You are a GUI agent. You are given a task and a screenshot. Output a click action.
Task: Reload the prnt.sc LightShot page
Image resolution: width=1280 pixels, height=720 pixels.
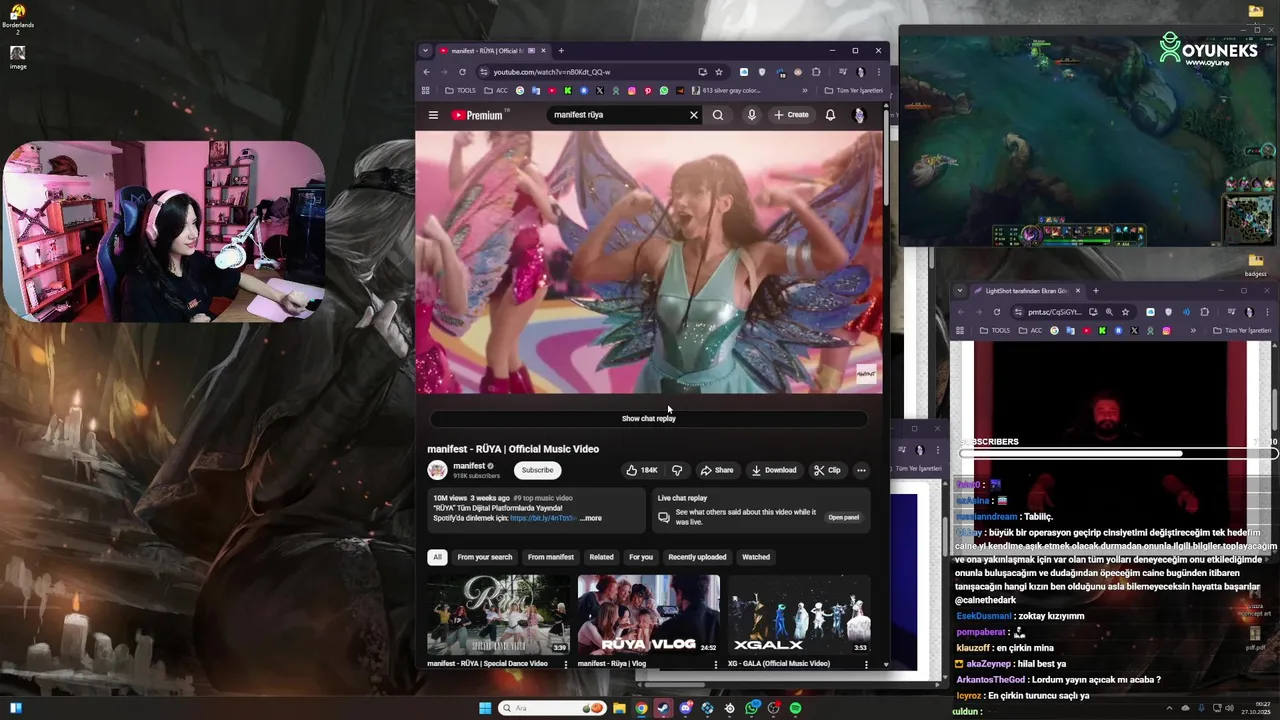tap(997, 312)
